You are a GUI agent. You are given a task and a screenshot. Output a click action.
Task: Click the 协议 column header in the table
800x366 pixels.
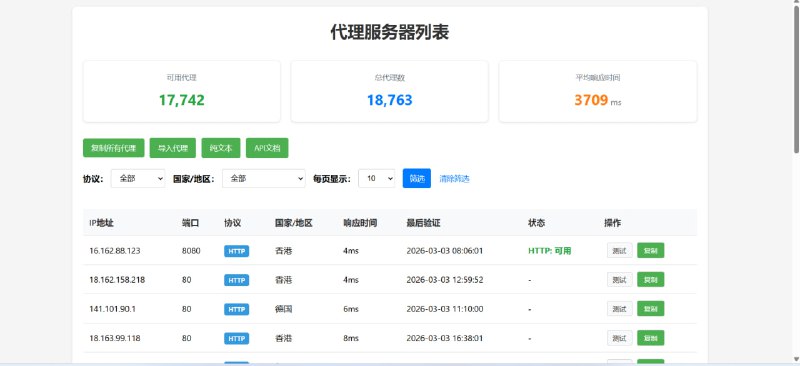pyautogui.click(x=232, y=223)
